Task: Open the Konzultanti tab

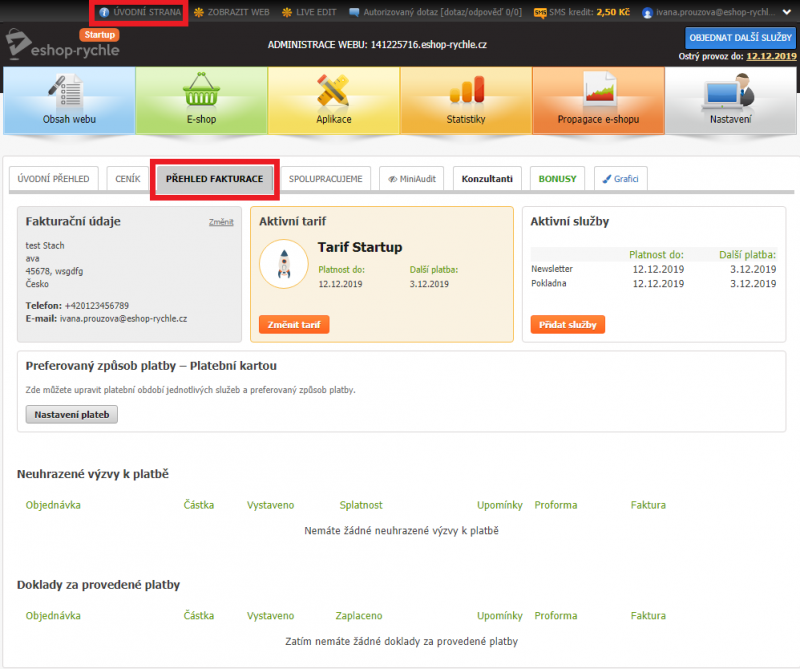Action: 487,179
